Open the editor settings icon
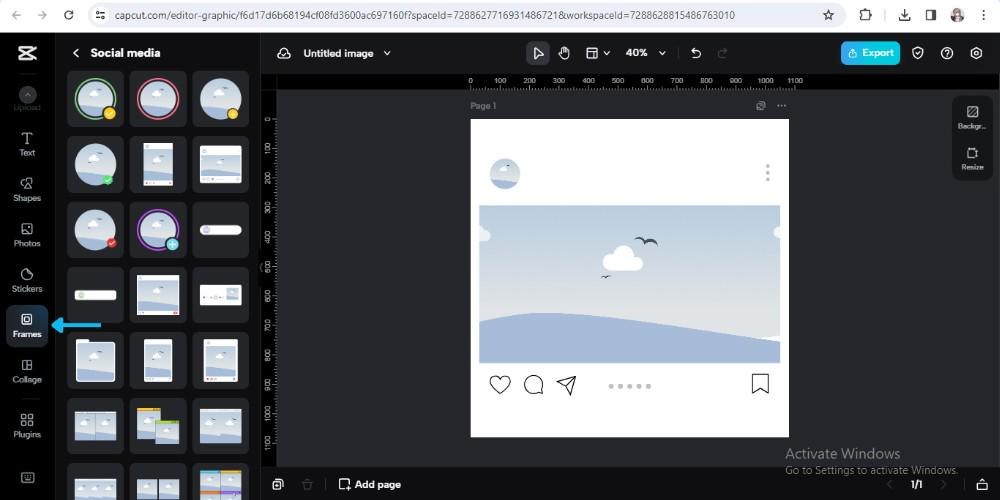The height and width of the screenshot is (500, 1000). (976, 53)
